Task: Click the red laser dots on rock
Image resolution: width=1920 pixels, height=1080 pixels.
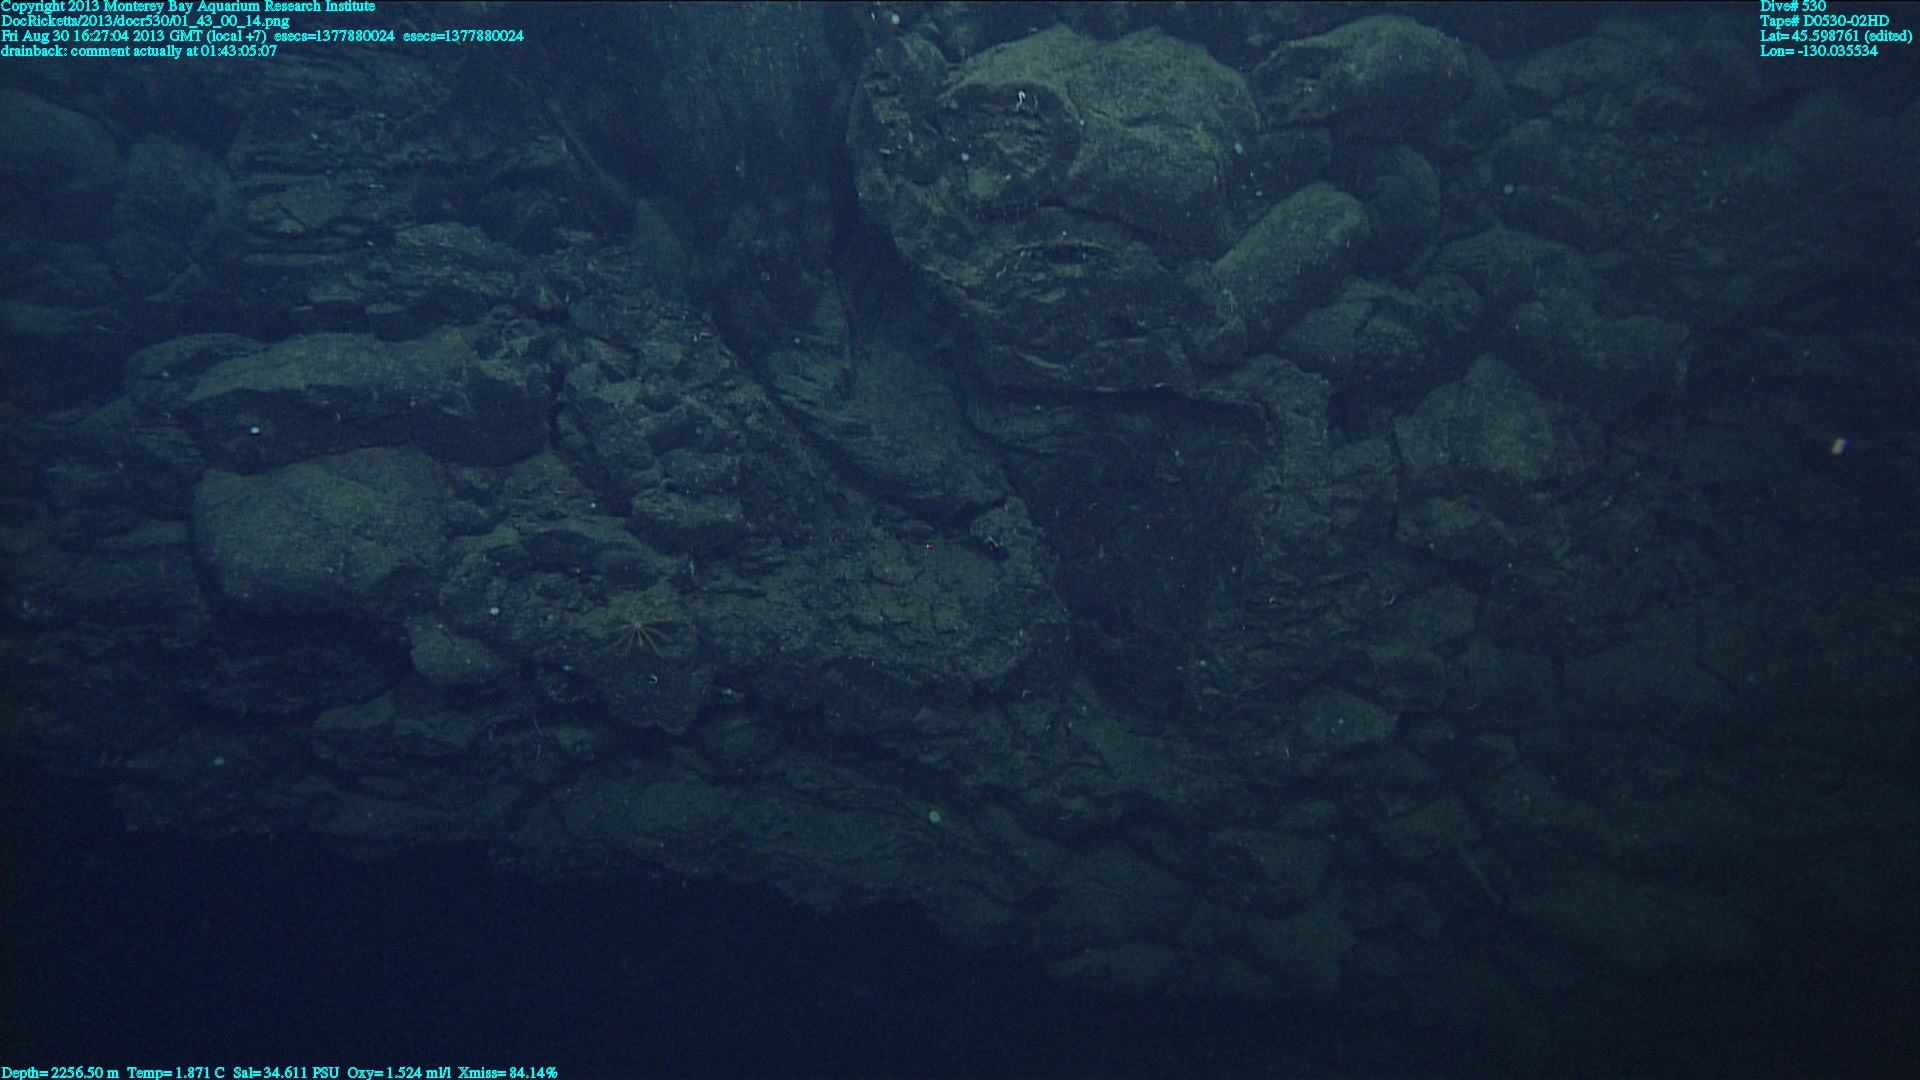Action: (x=929, y=546)
